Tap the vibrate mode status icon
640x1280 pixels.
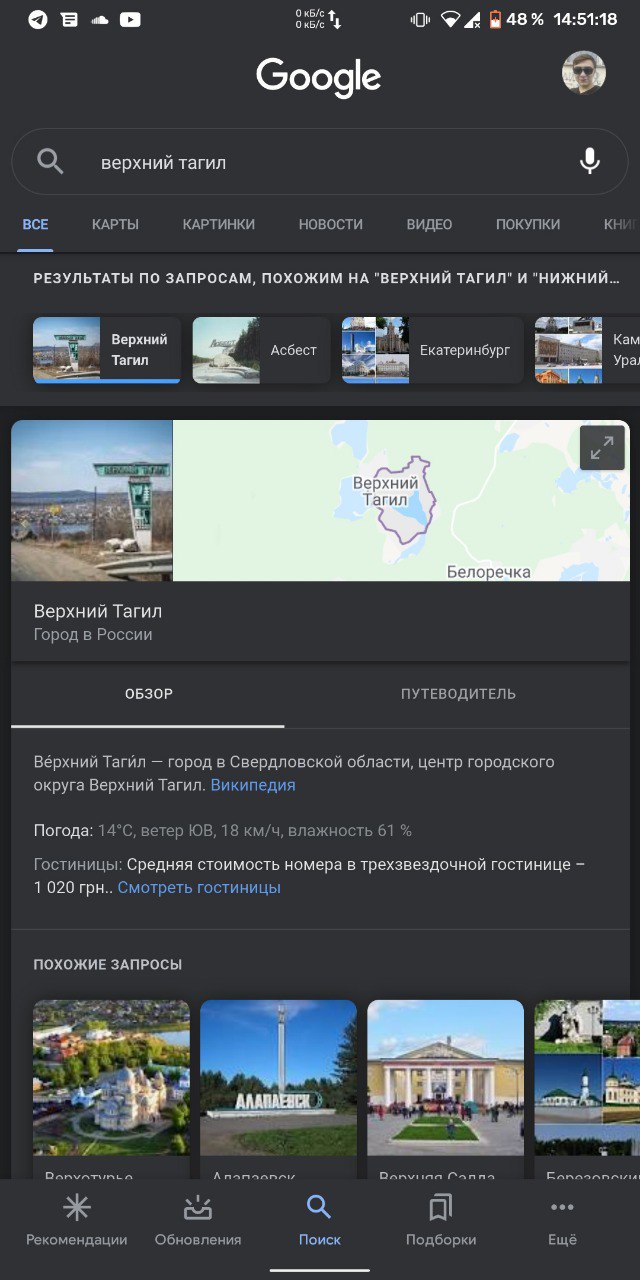tap(420, 19)
